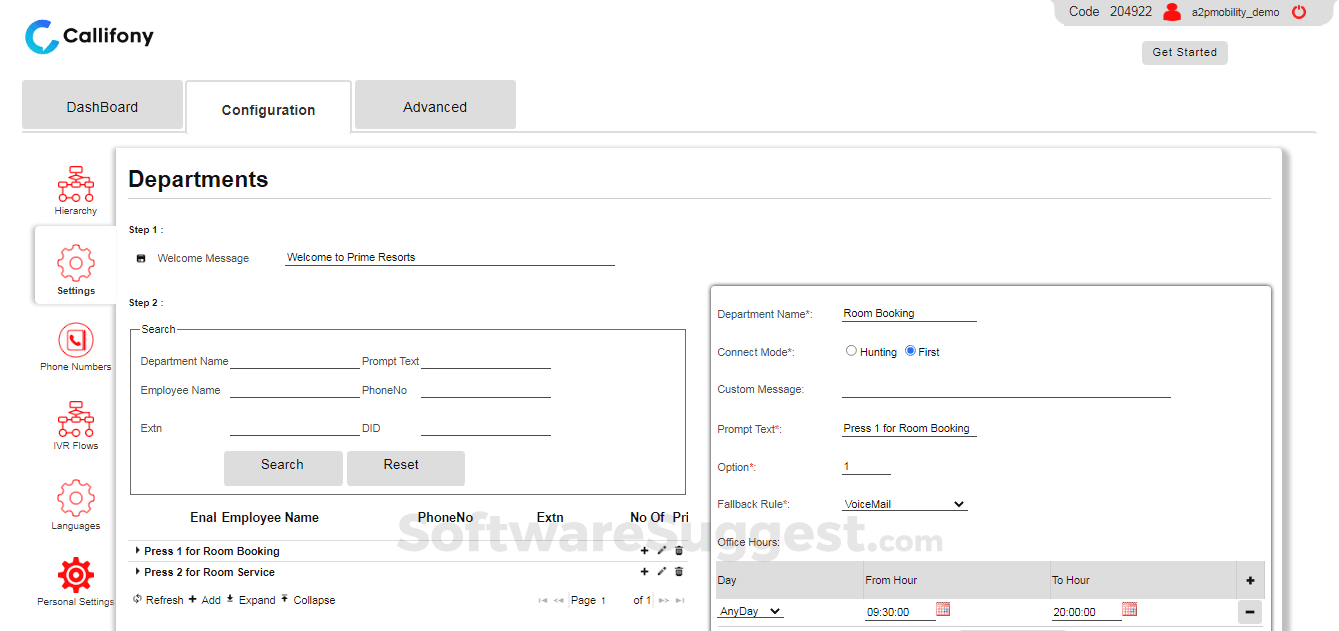Open the From Hour calendar picker icon
1339x631 pixels.
943,609
